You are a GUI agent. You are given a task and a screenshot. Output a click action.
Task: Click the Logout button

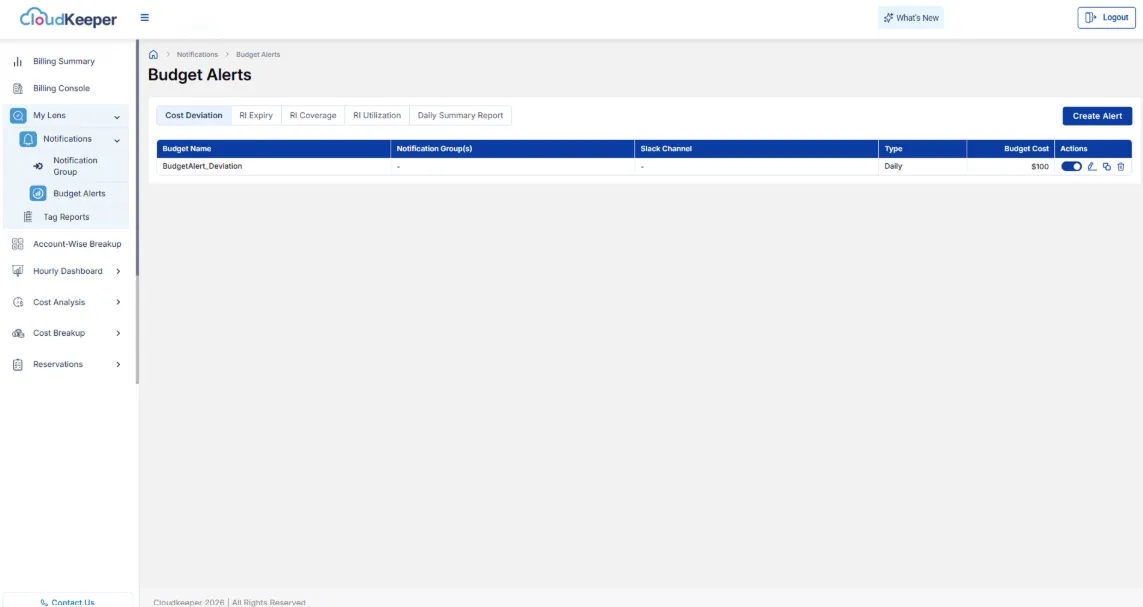(1106, 18)
